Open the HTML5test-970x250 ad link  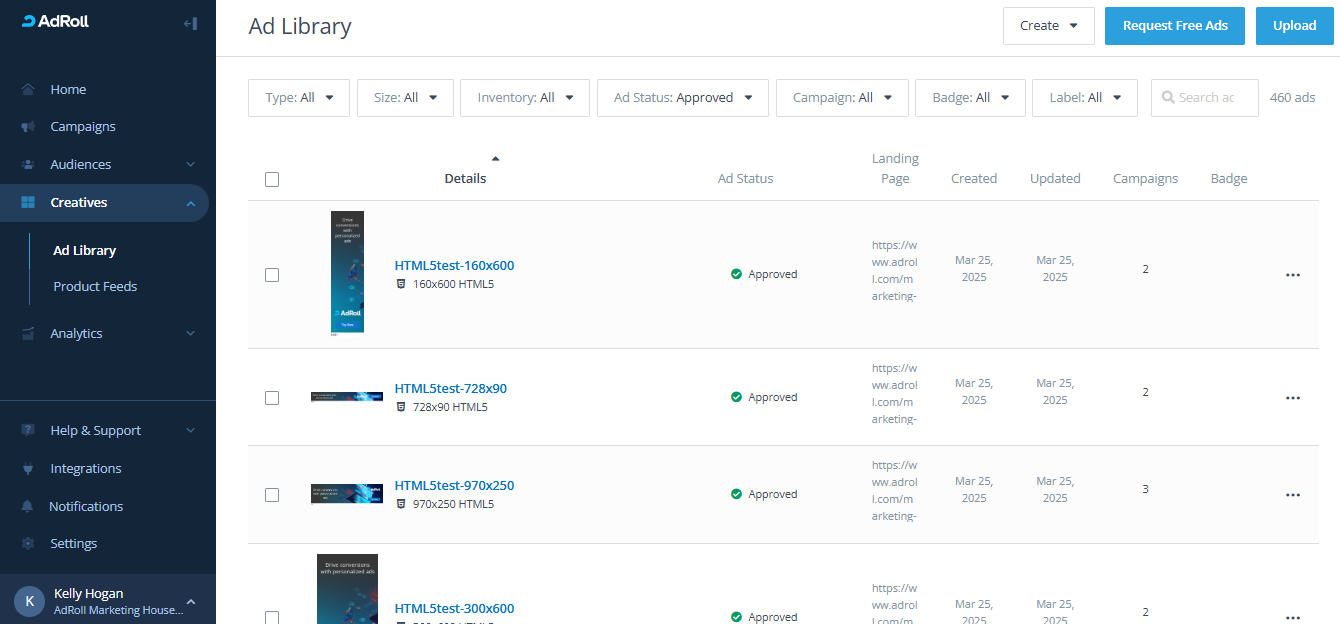(454, 486)
